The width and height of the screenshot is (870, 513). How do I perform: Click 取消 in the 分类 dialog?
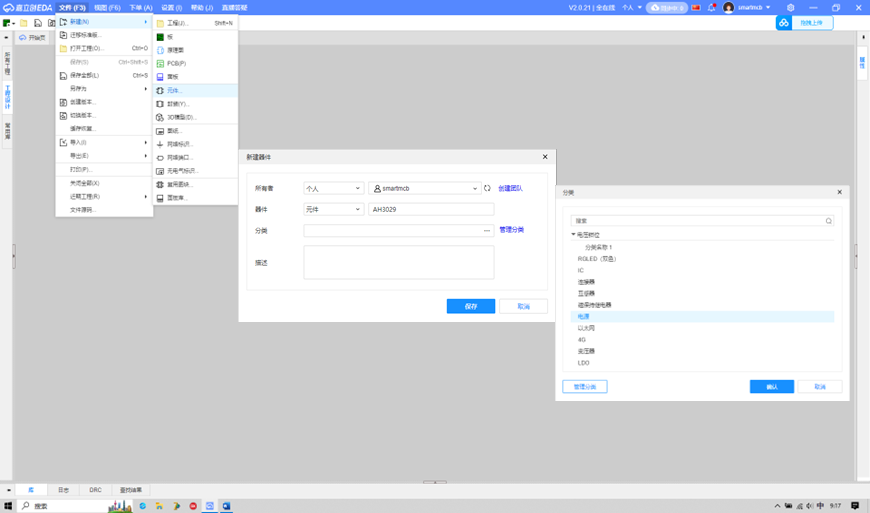coord(820,387)
